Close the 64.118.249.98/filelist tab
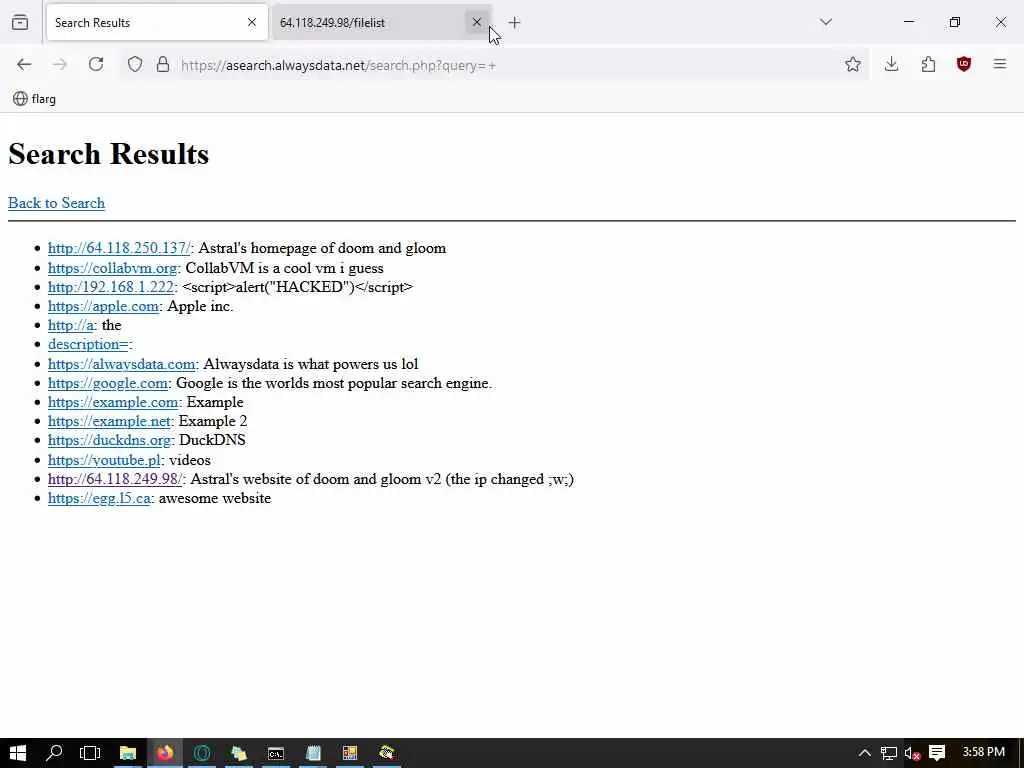1024x768 pixels. (x=477, y=23)
